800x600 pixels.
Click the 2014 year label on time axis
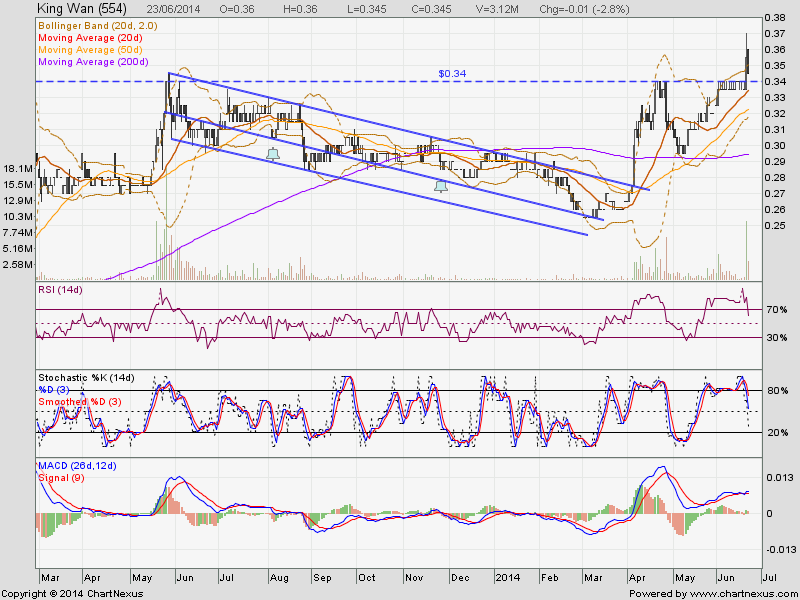(x=508, y=579)
